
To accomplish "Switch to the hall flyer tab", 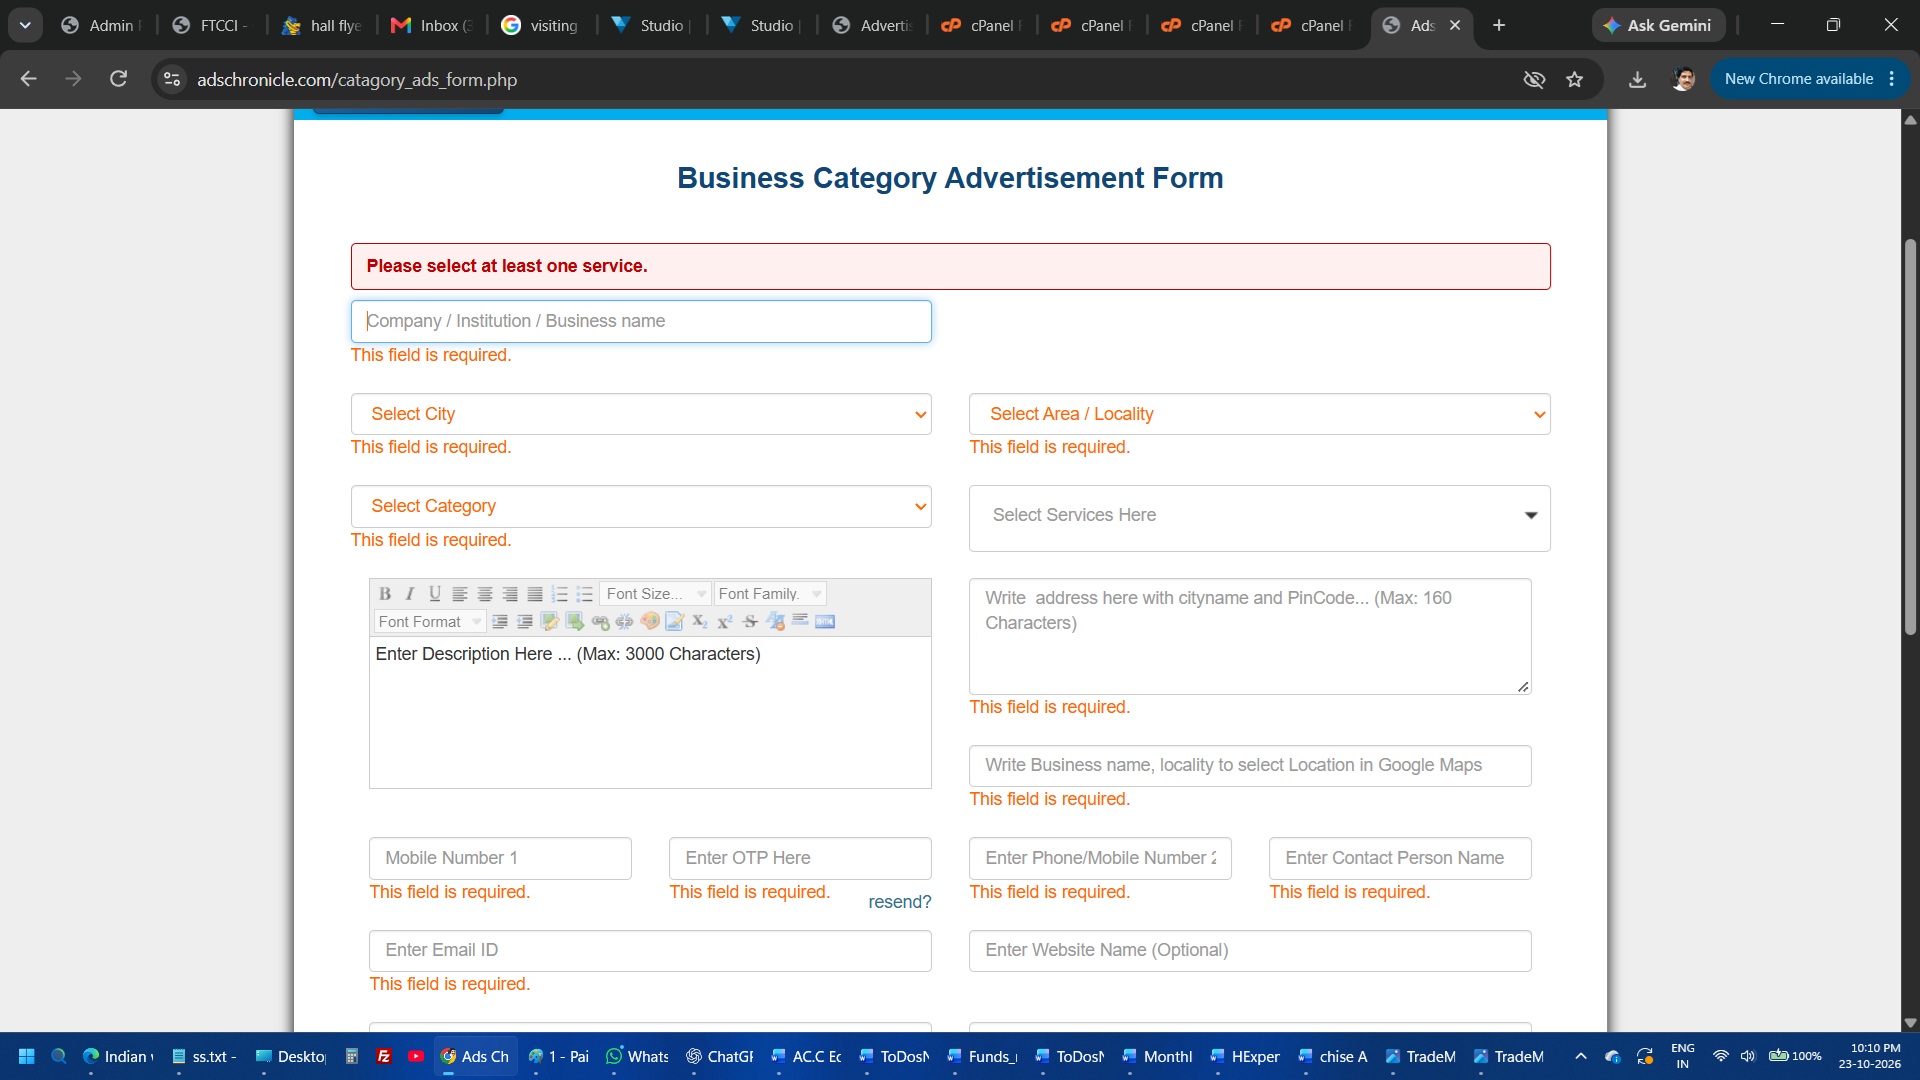I will click(x=322, y=26).
